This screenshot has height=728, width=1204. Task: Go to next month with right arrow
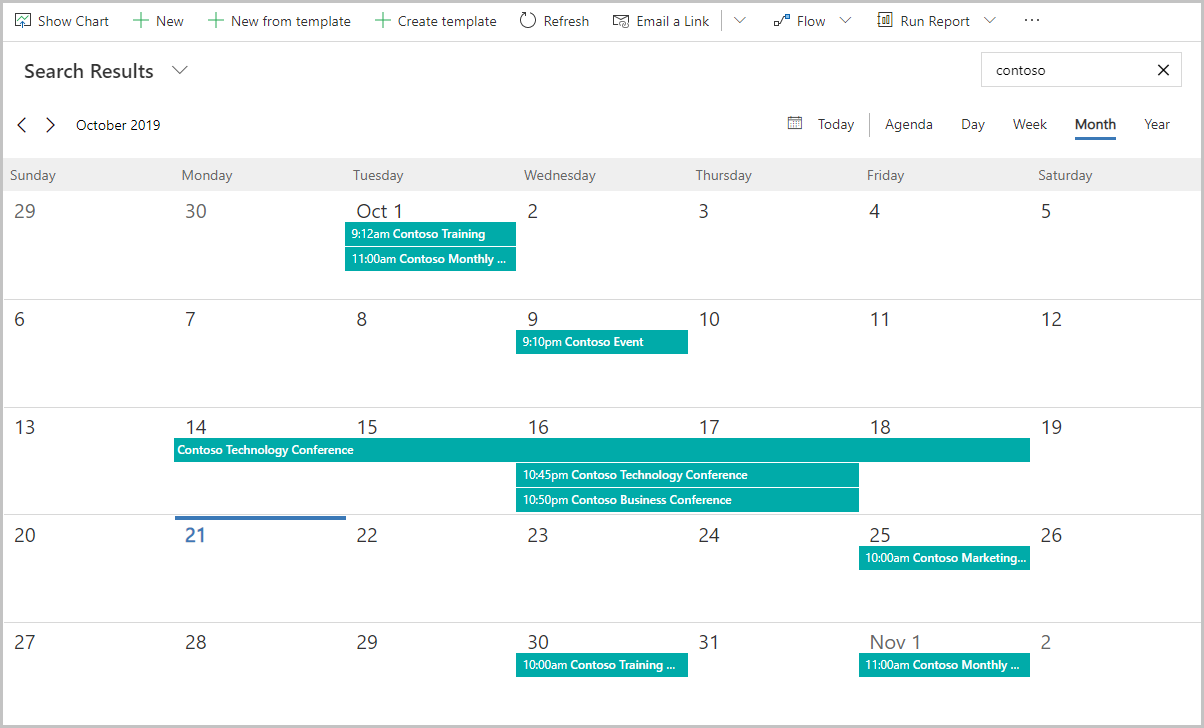click(50, 125)
